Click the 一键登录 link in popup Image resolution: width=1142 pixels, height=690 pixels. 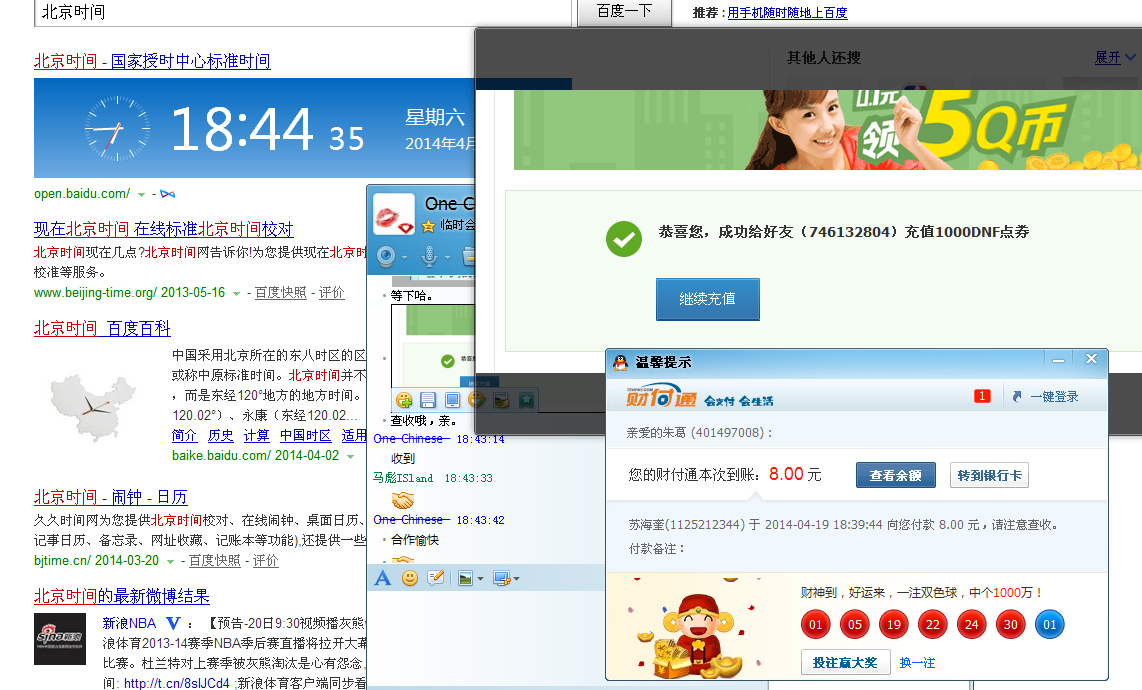pos(1053,396)
